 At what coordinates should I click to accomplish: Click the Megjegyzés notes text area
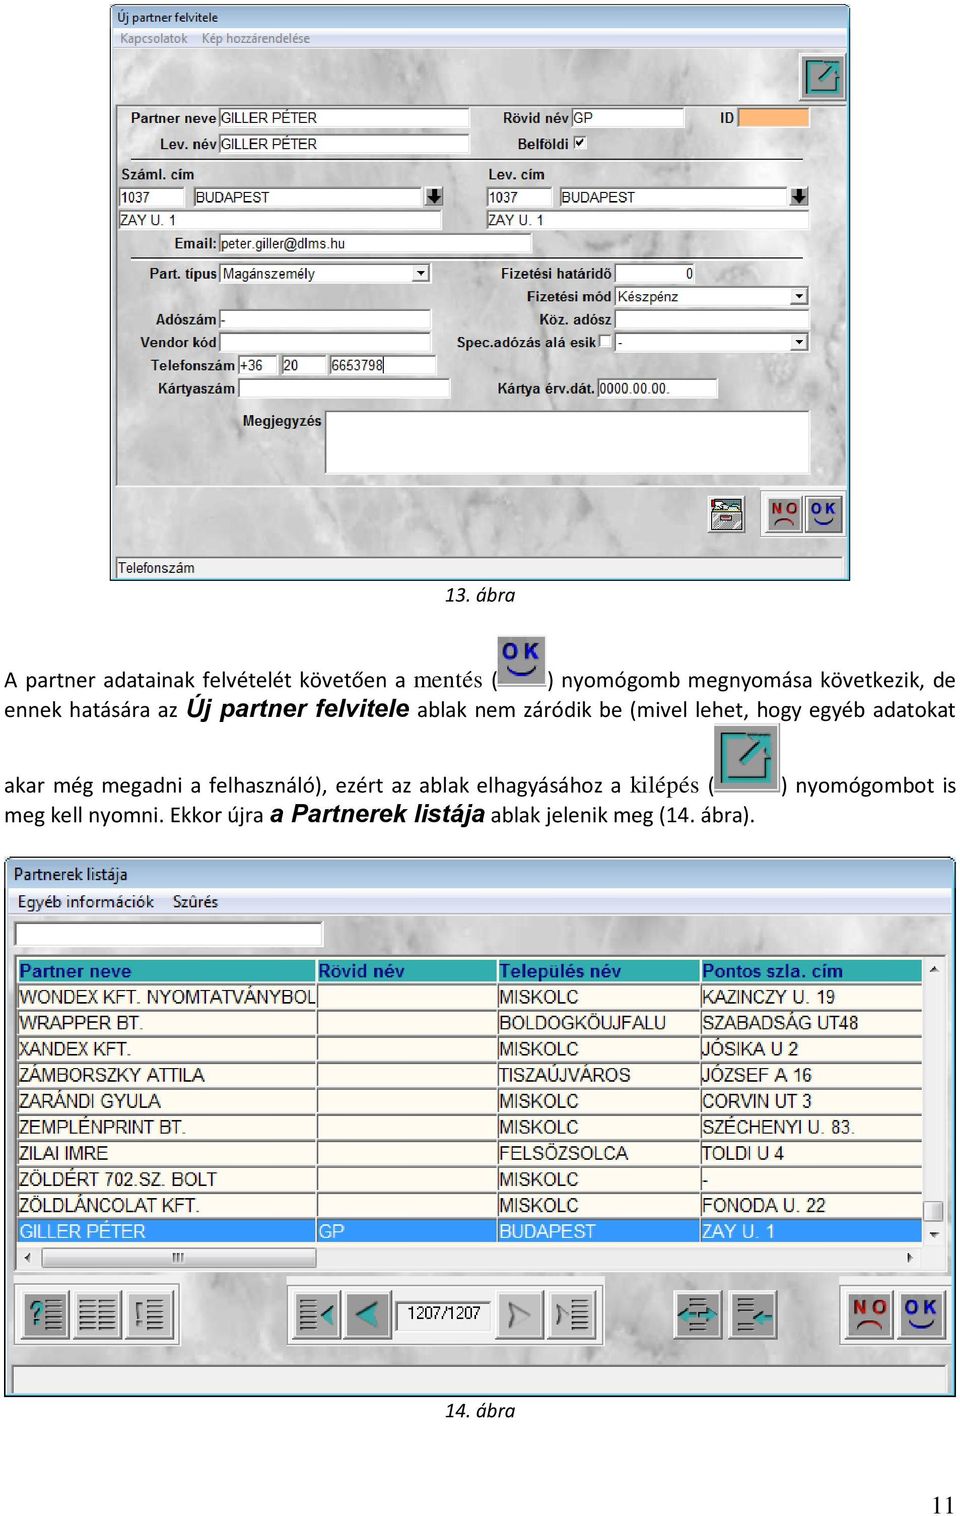click(x=567, y=442)
